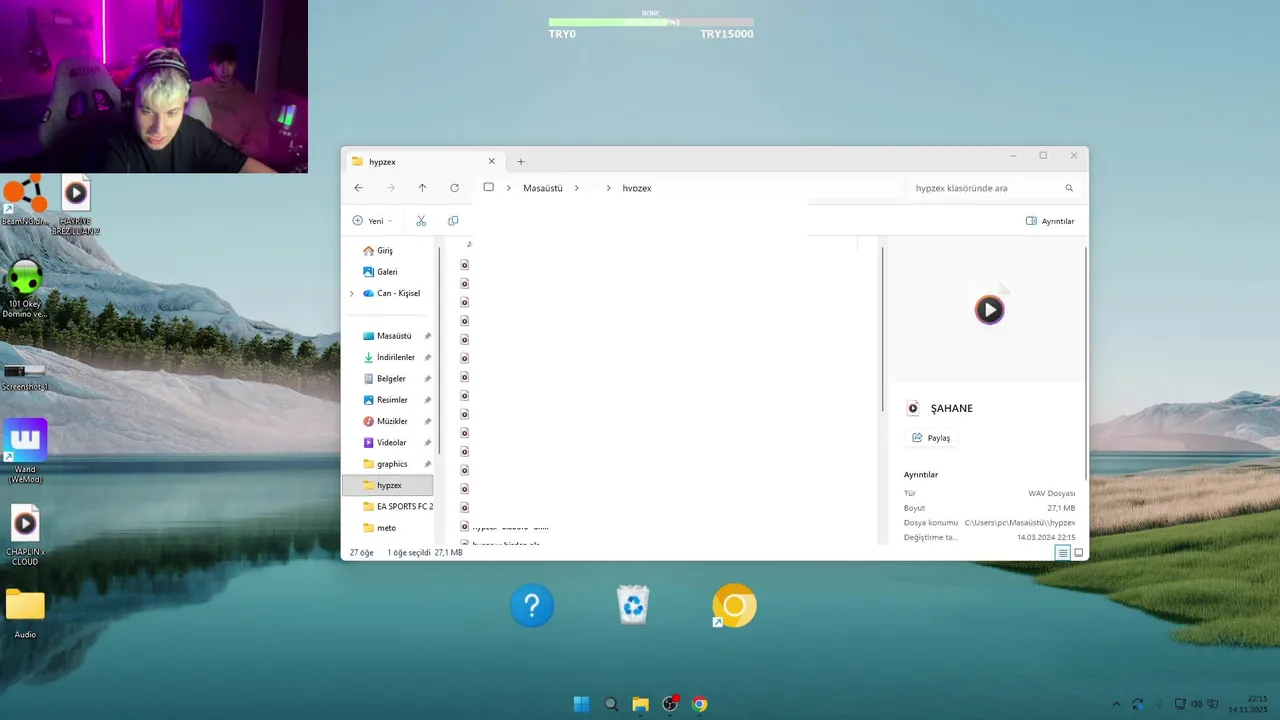1280x720 pixels.
Task: Cut the selected file using scissors icon
Action: 421,221
